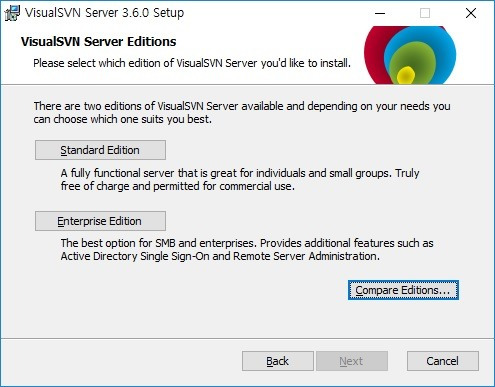Close the setup window with the X

(x=471, y=13)
